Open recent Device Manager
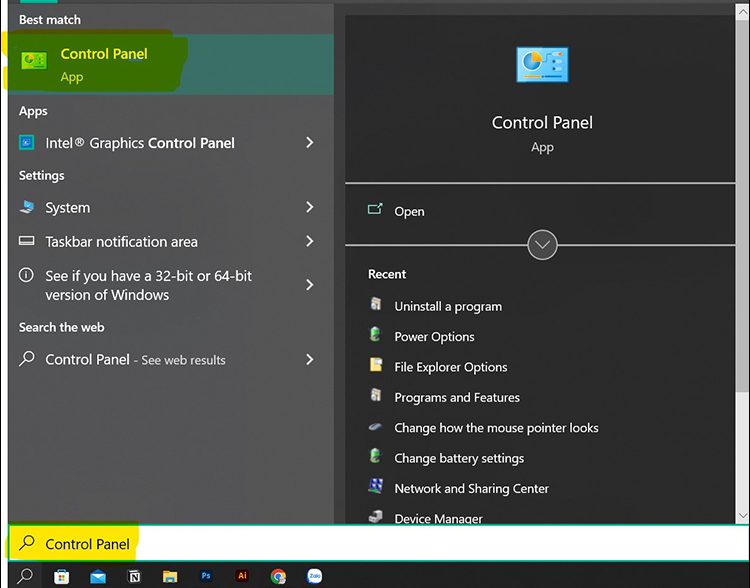750x588 pixels. pos(438,518)
